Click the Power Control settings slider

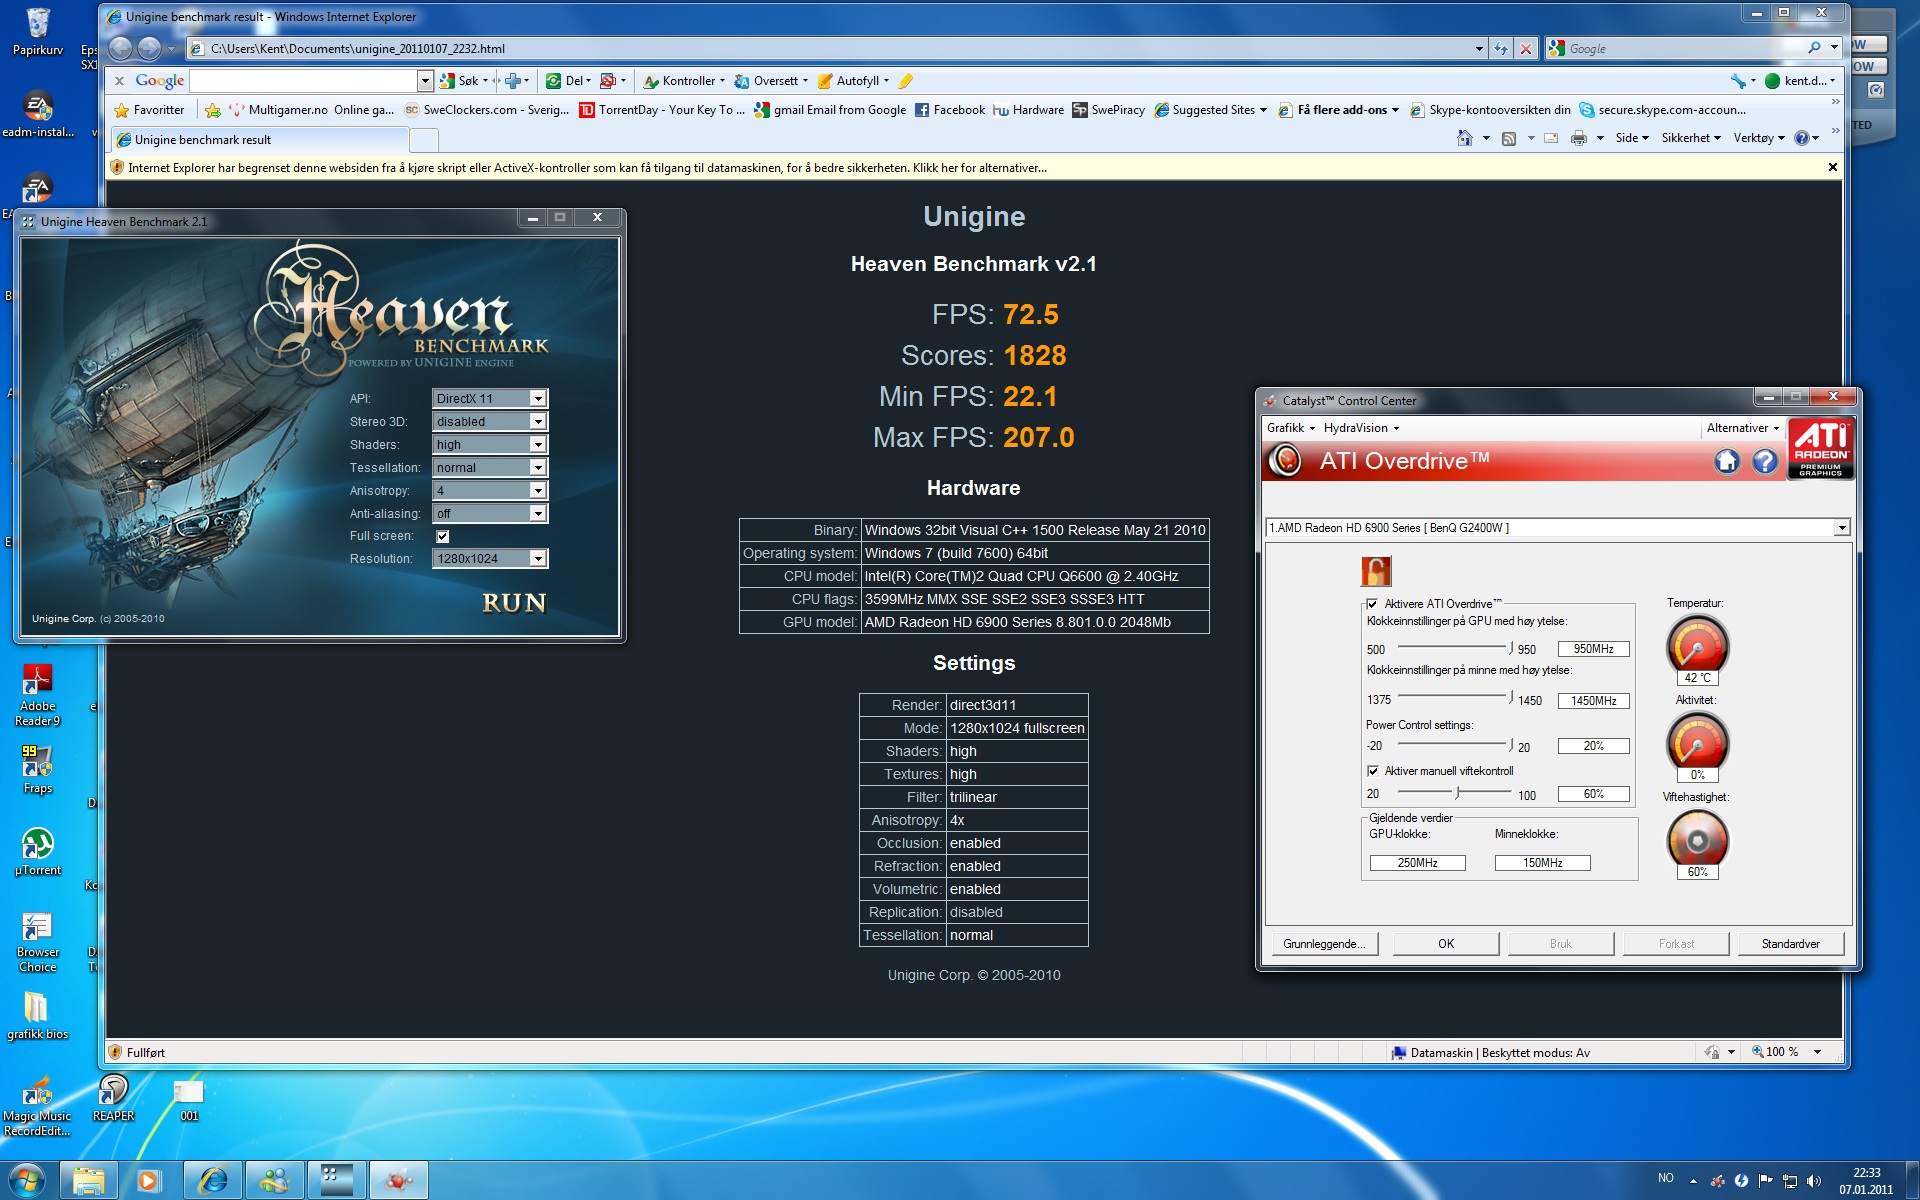(x=1455, y=745)
